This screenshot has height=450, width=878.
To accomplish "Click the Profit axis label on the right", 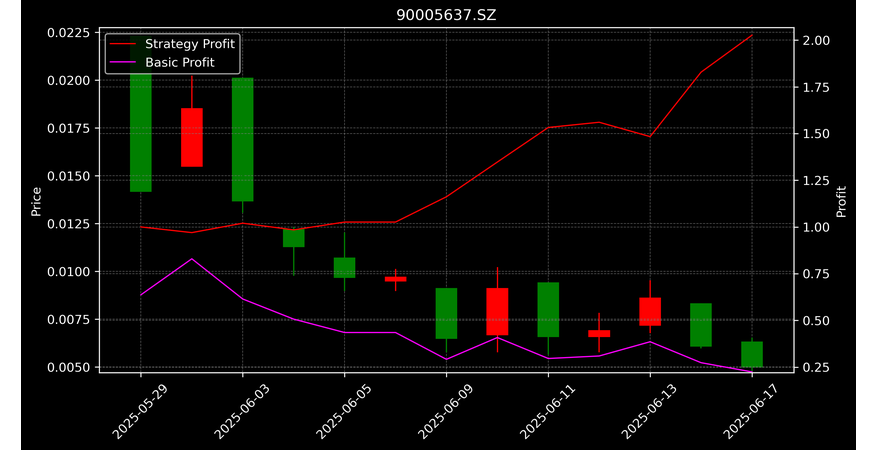I will click(841, 202).
